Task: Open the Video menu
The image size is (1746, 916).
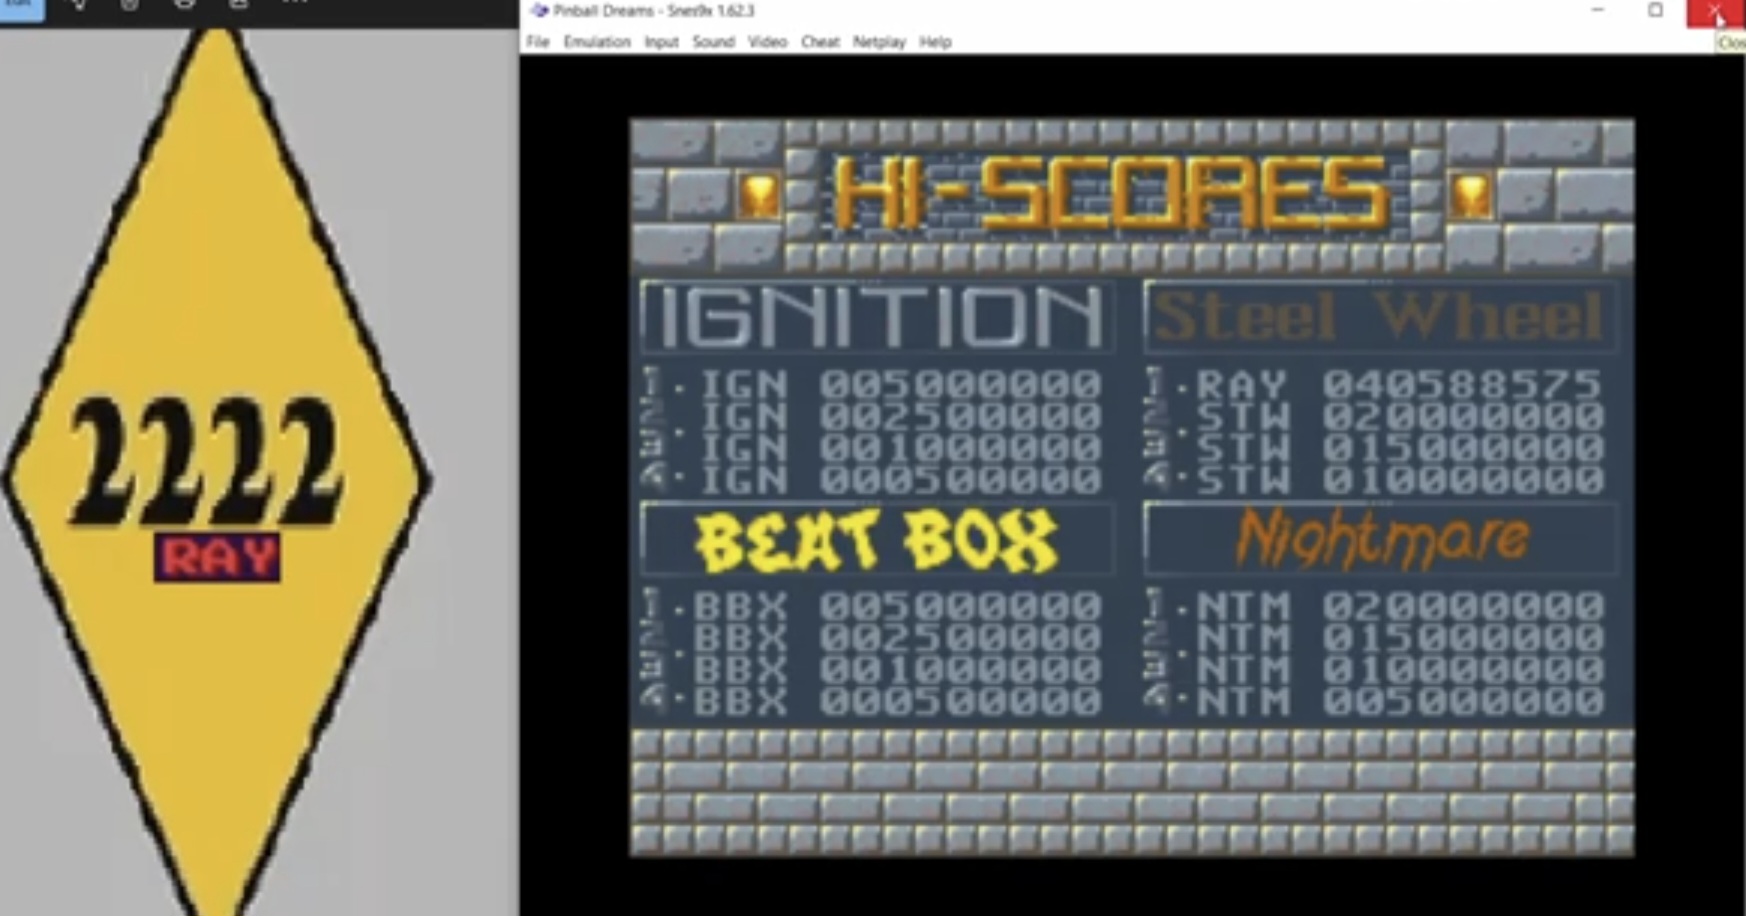Action: [767, 42]
